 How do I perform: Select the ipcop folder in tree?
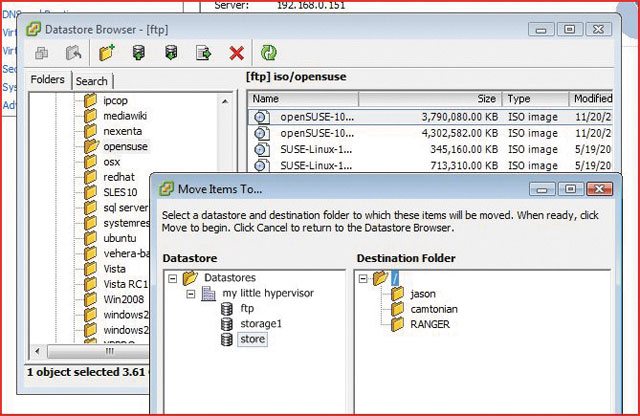(x=115, y=100)
